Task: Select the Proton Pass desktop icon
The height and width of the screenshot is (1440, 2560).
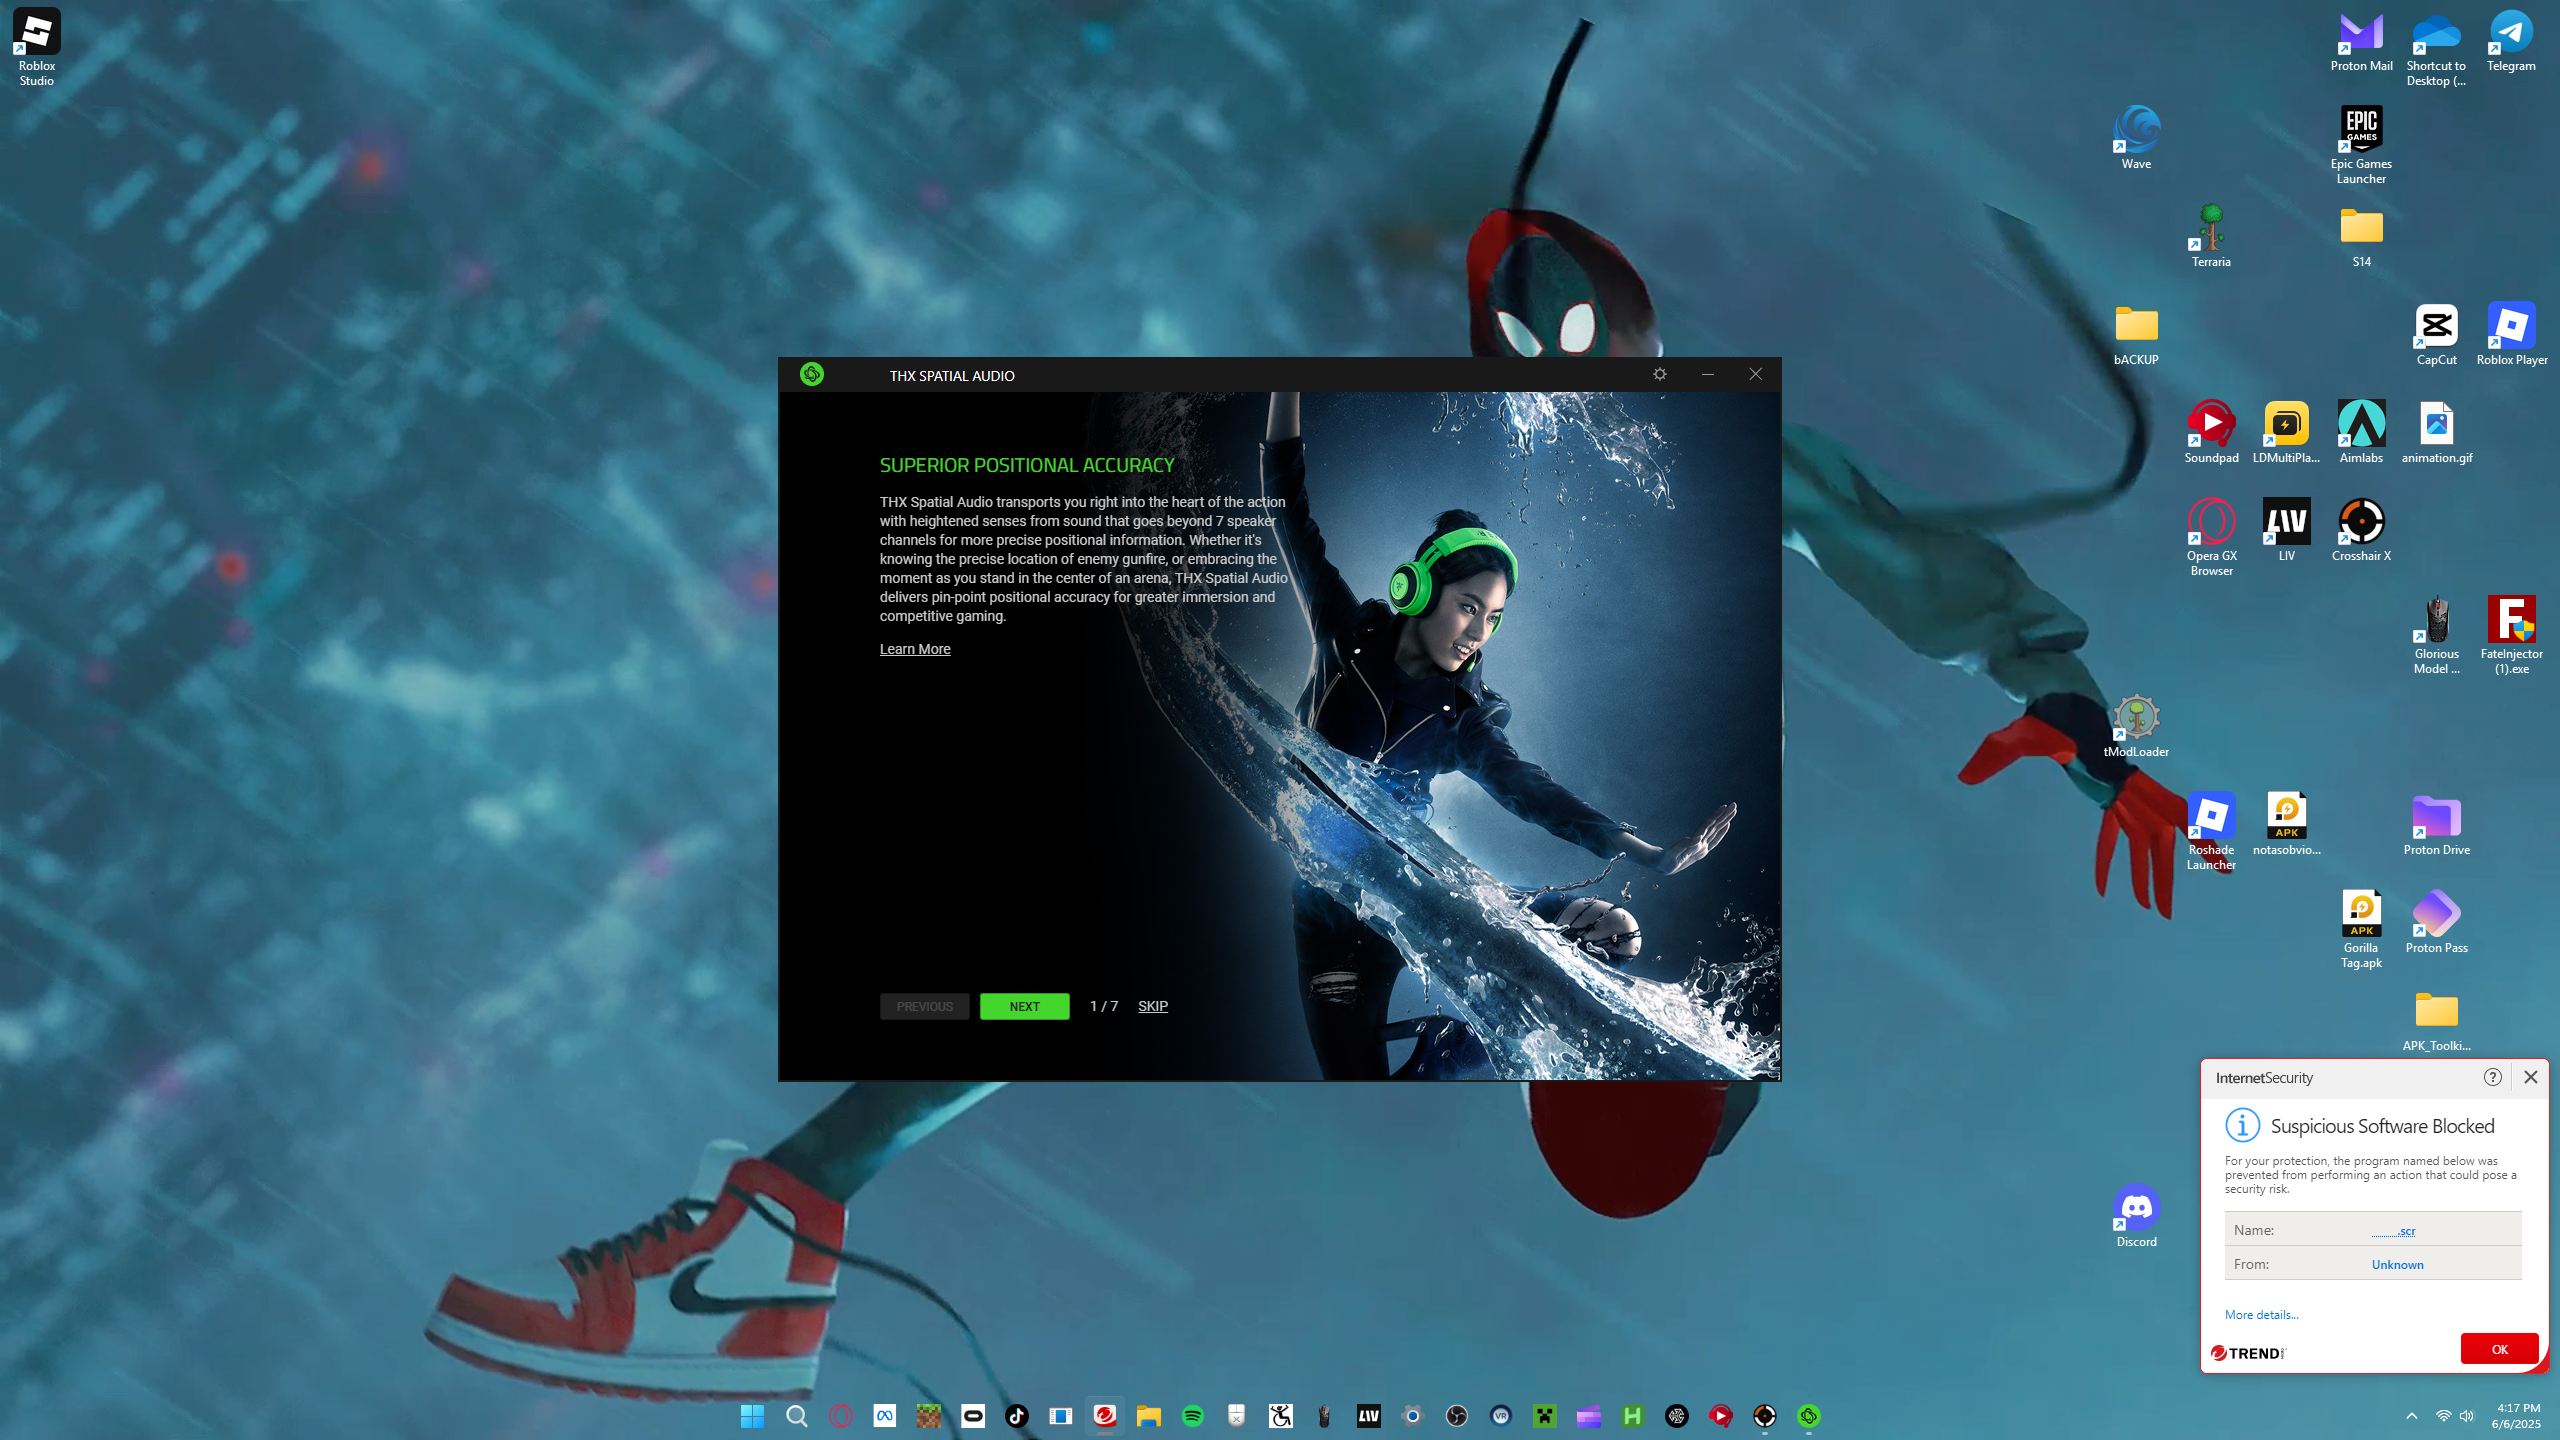Action: click(2436, 922)
